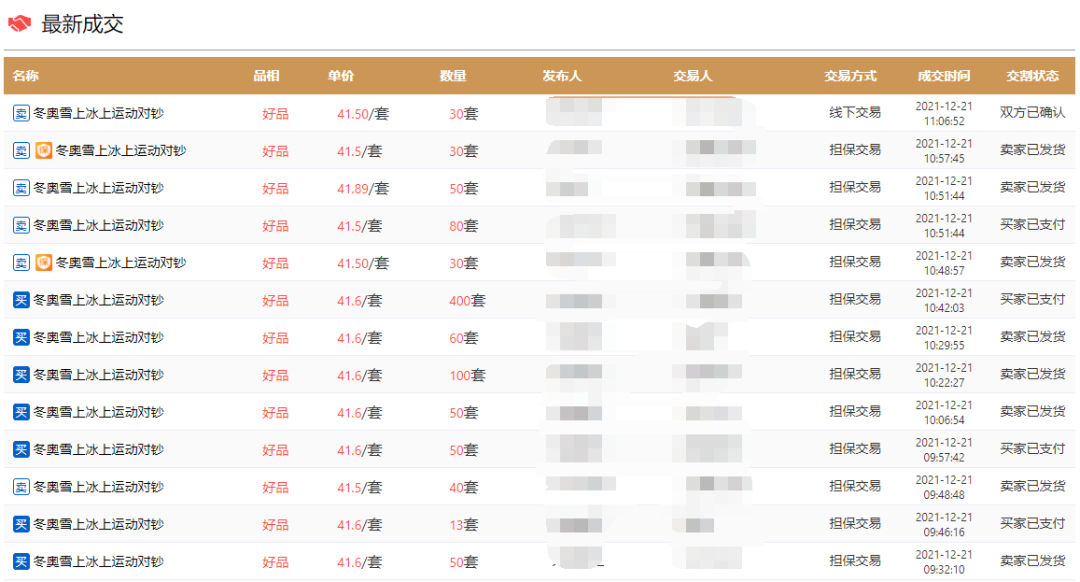Click the 单价 column header
The width and height of the screenshot is (1080, 582).
click(341, 76)
